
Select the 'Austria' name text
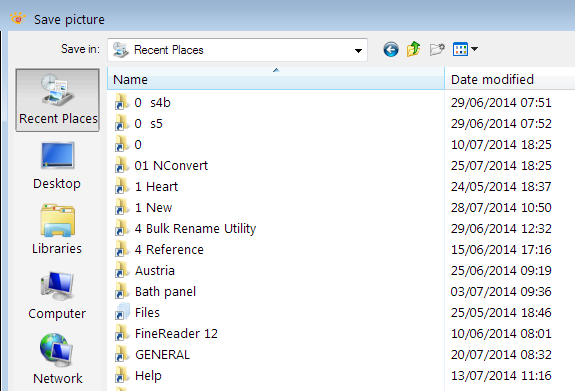tap(155, 270)
